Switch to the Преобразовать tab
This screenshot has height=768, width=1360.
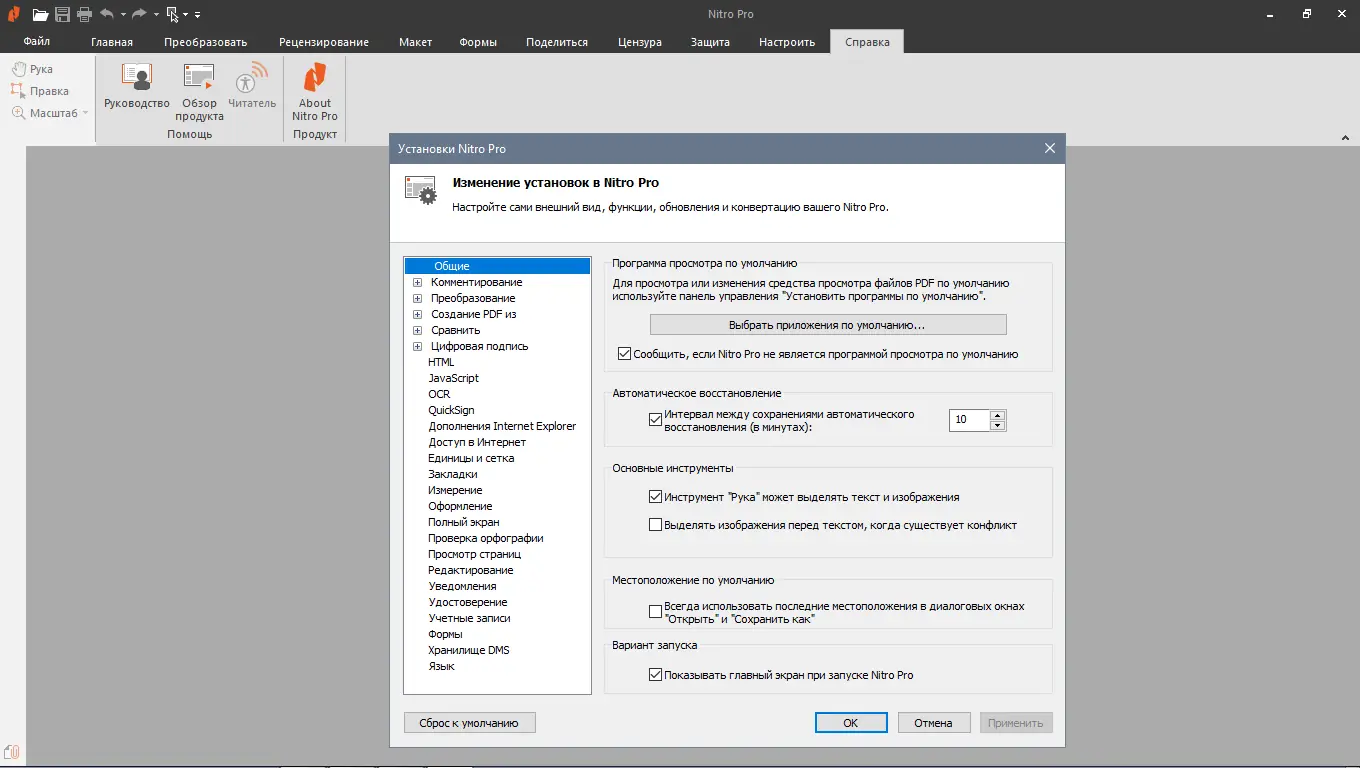(206, 42)
